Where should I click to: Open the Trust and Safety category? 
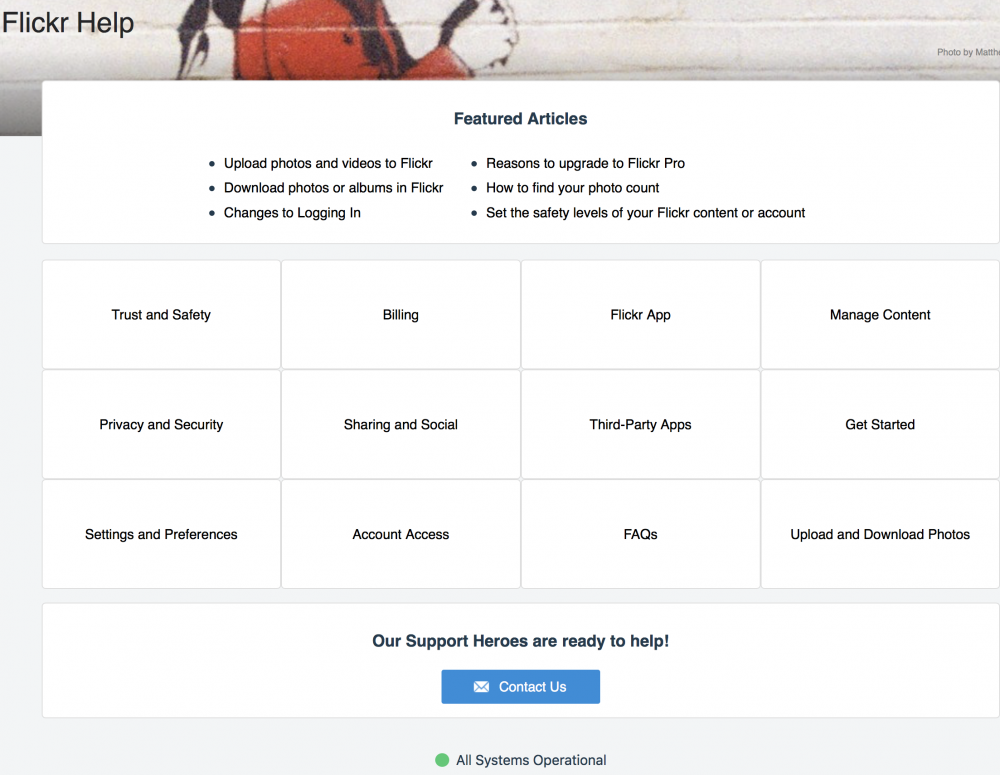(161, 314)
